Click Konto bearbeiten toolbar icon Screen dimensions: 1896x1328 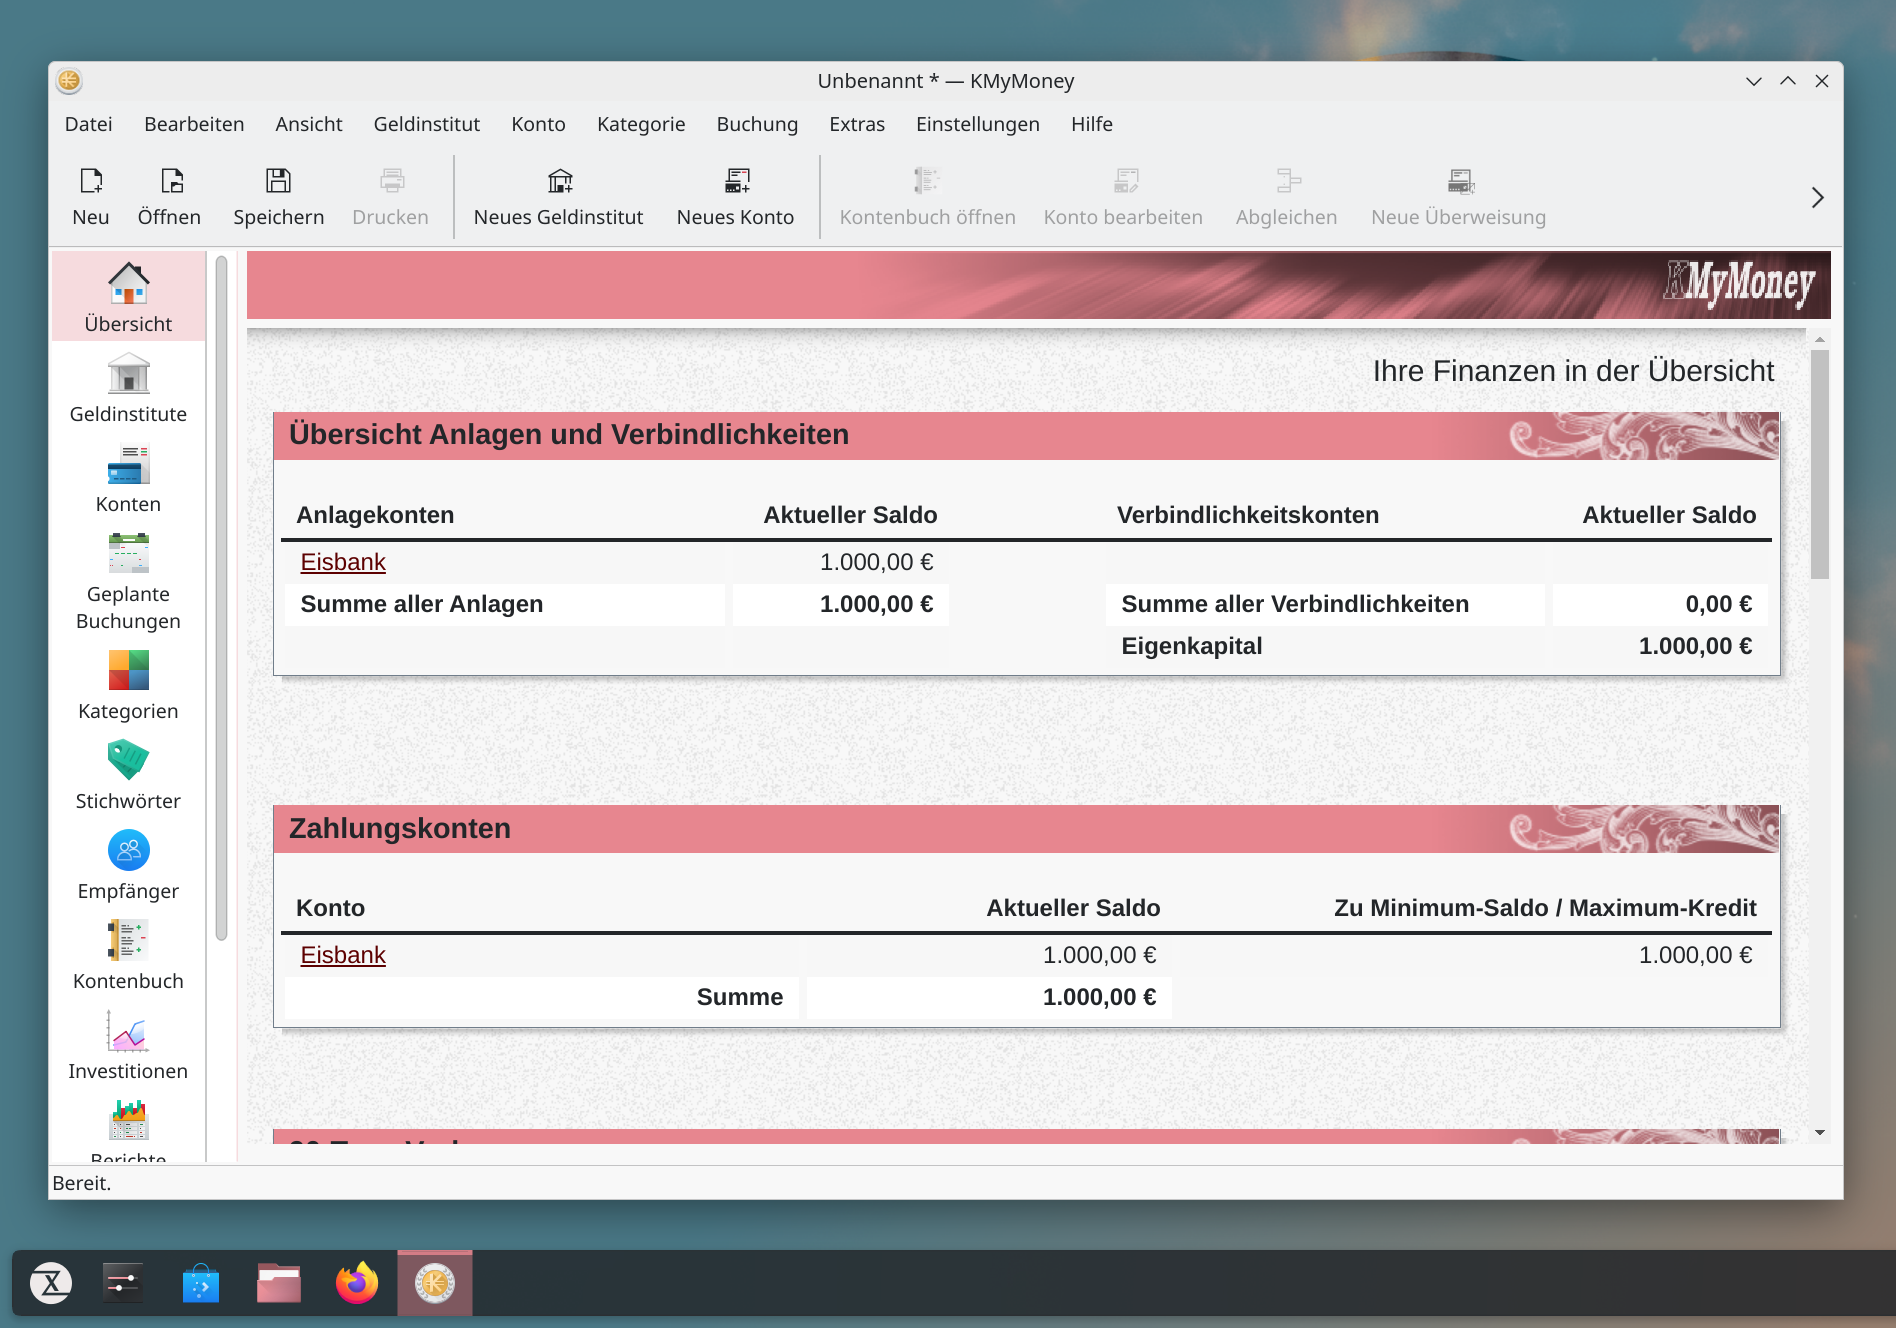pos(1124,197)
